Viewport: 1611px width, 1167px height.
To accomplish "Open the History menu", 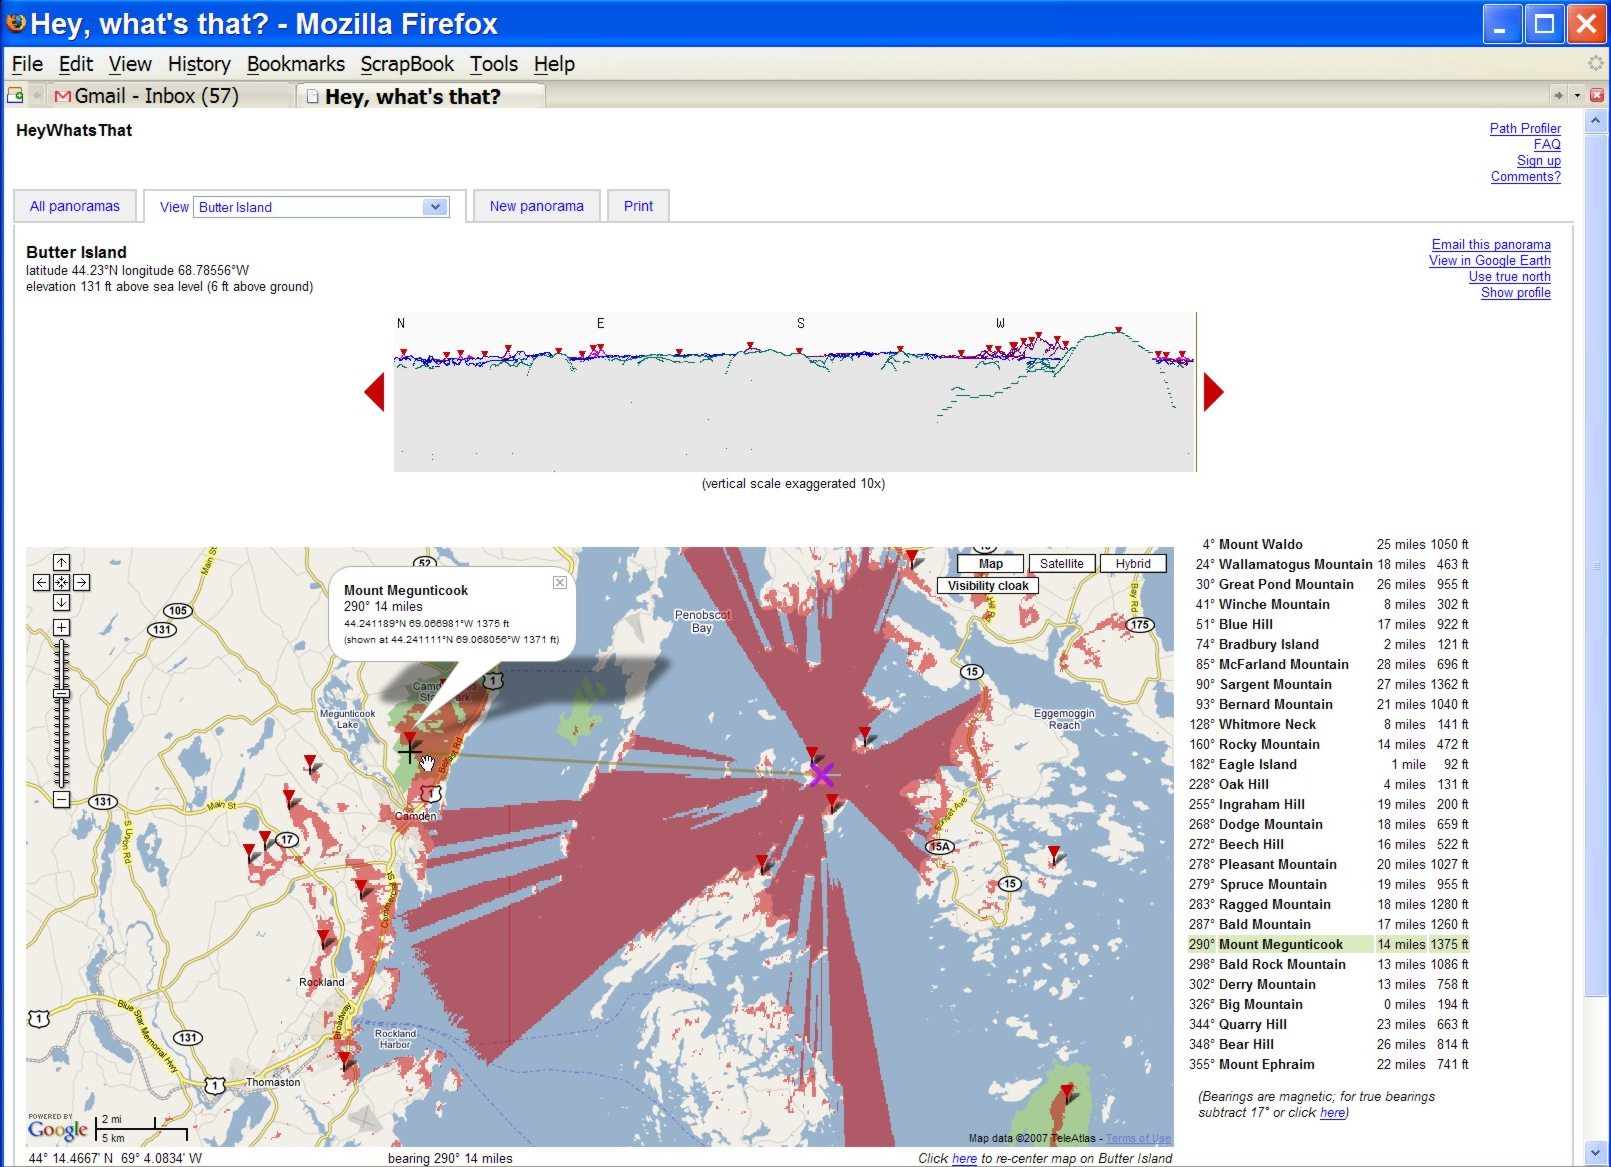I will [199, 64].
